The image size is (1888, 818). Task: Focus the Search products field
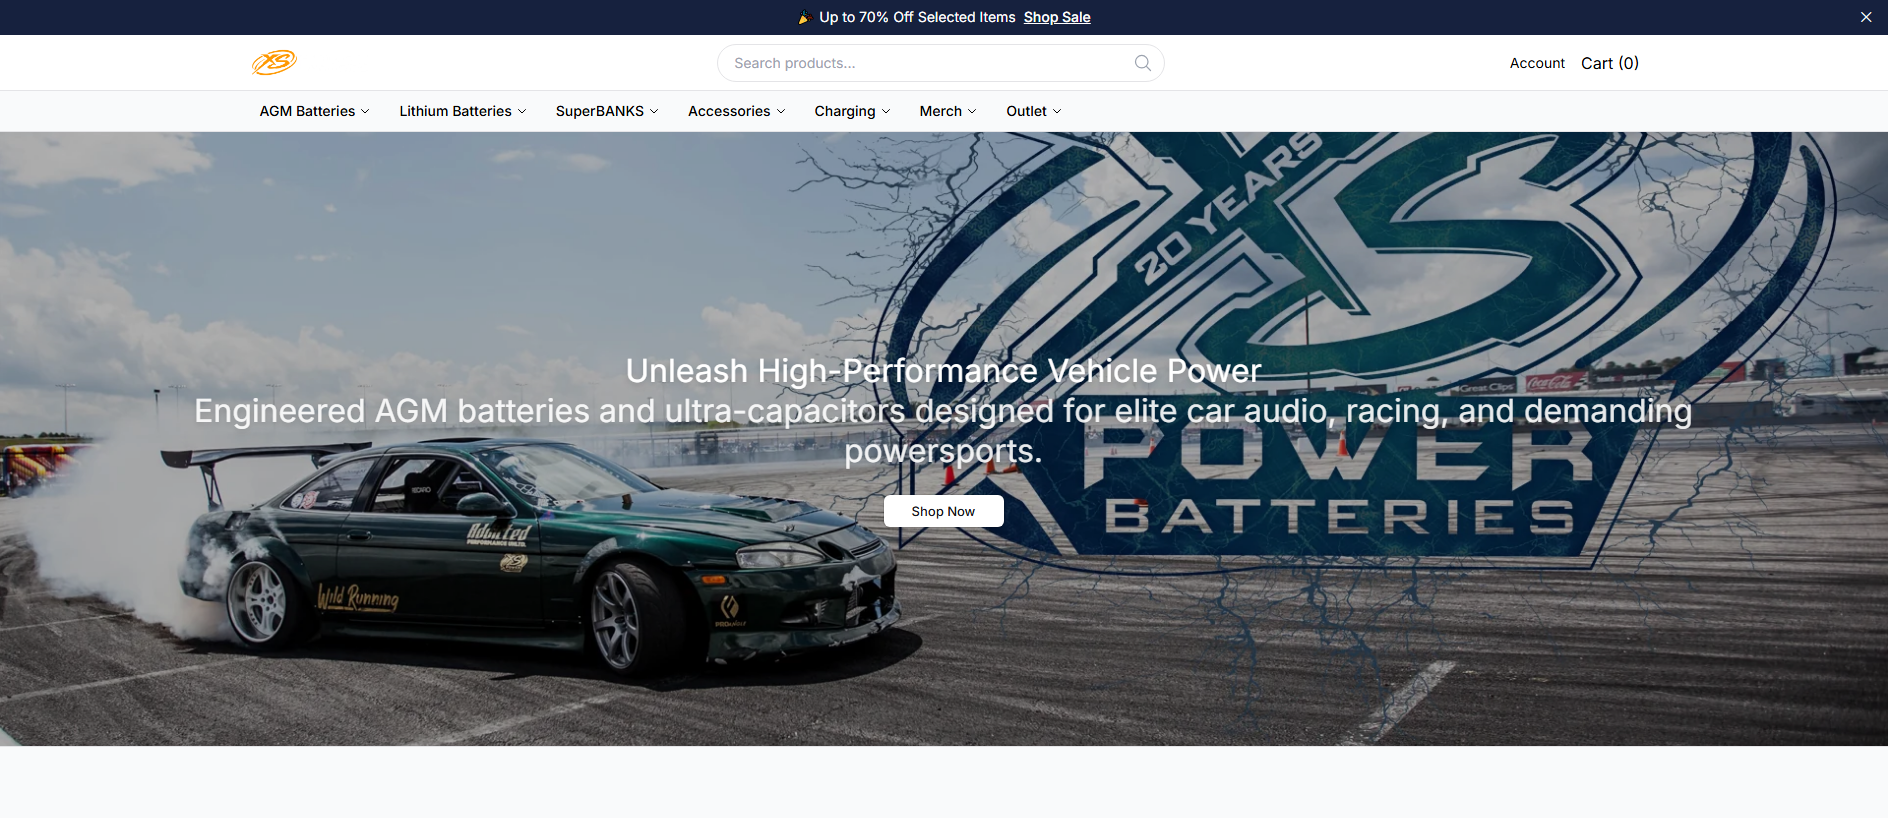click(x=940, y=63)
